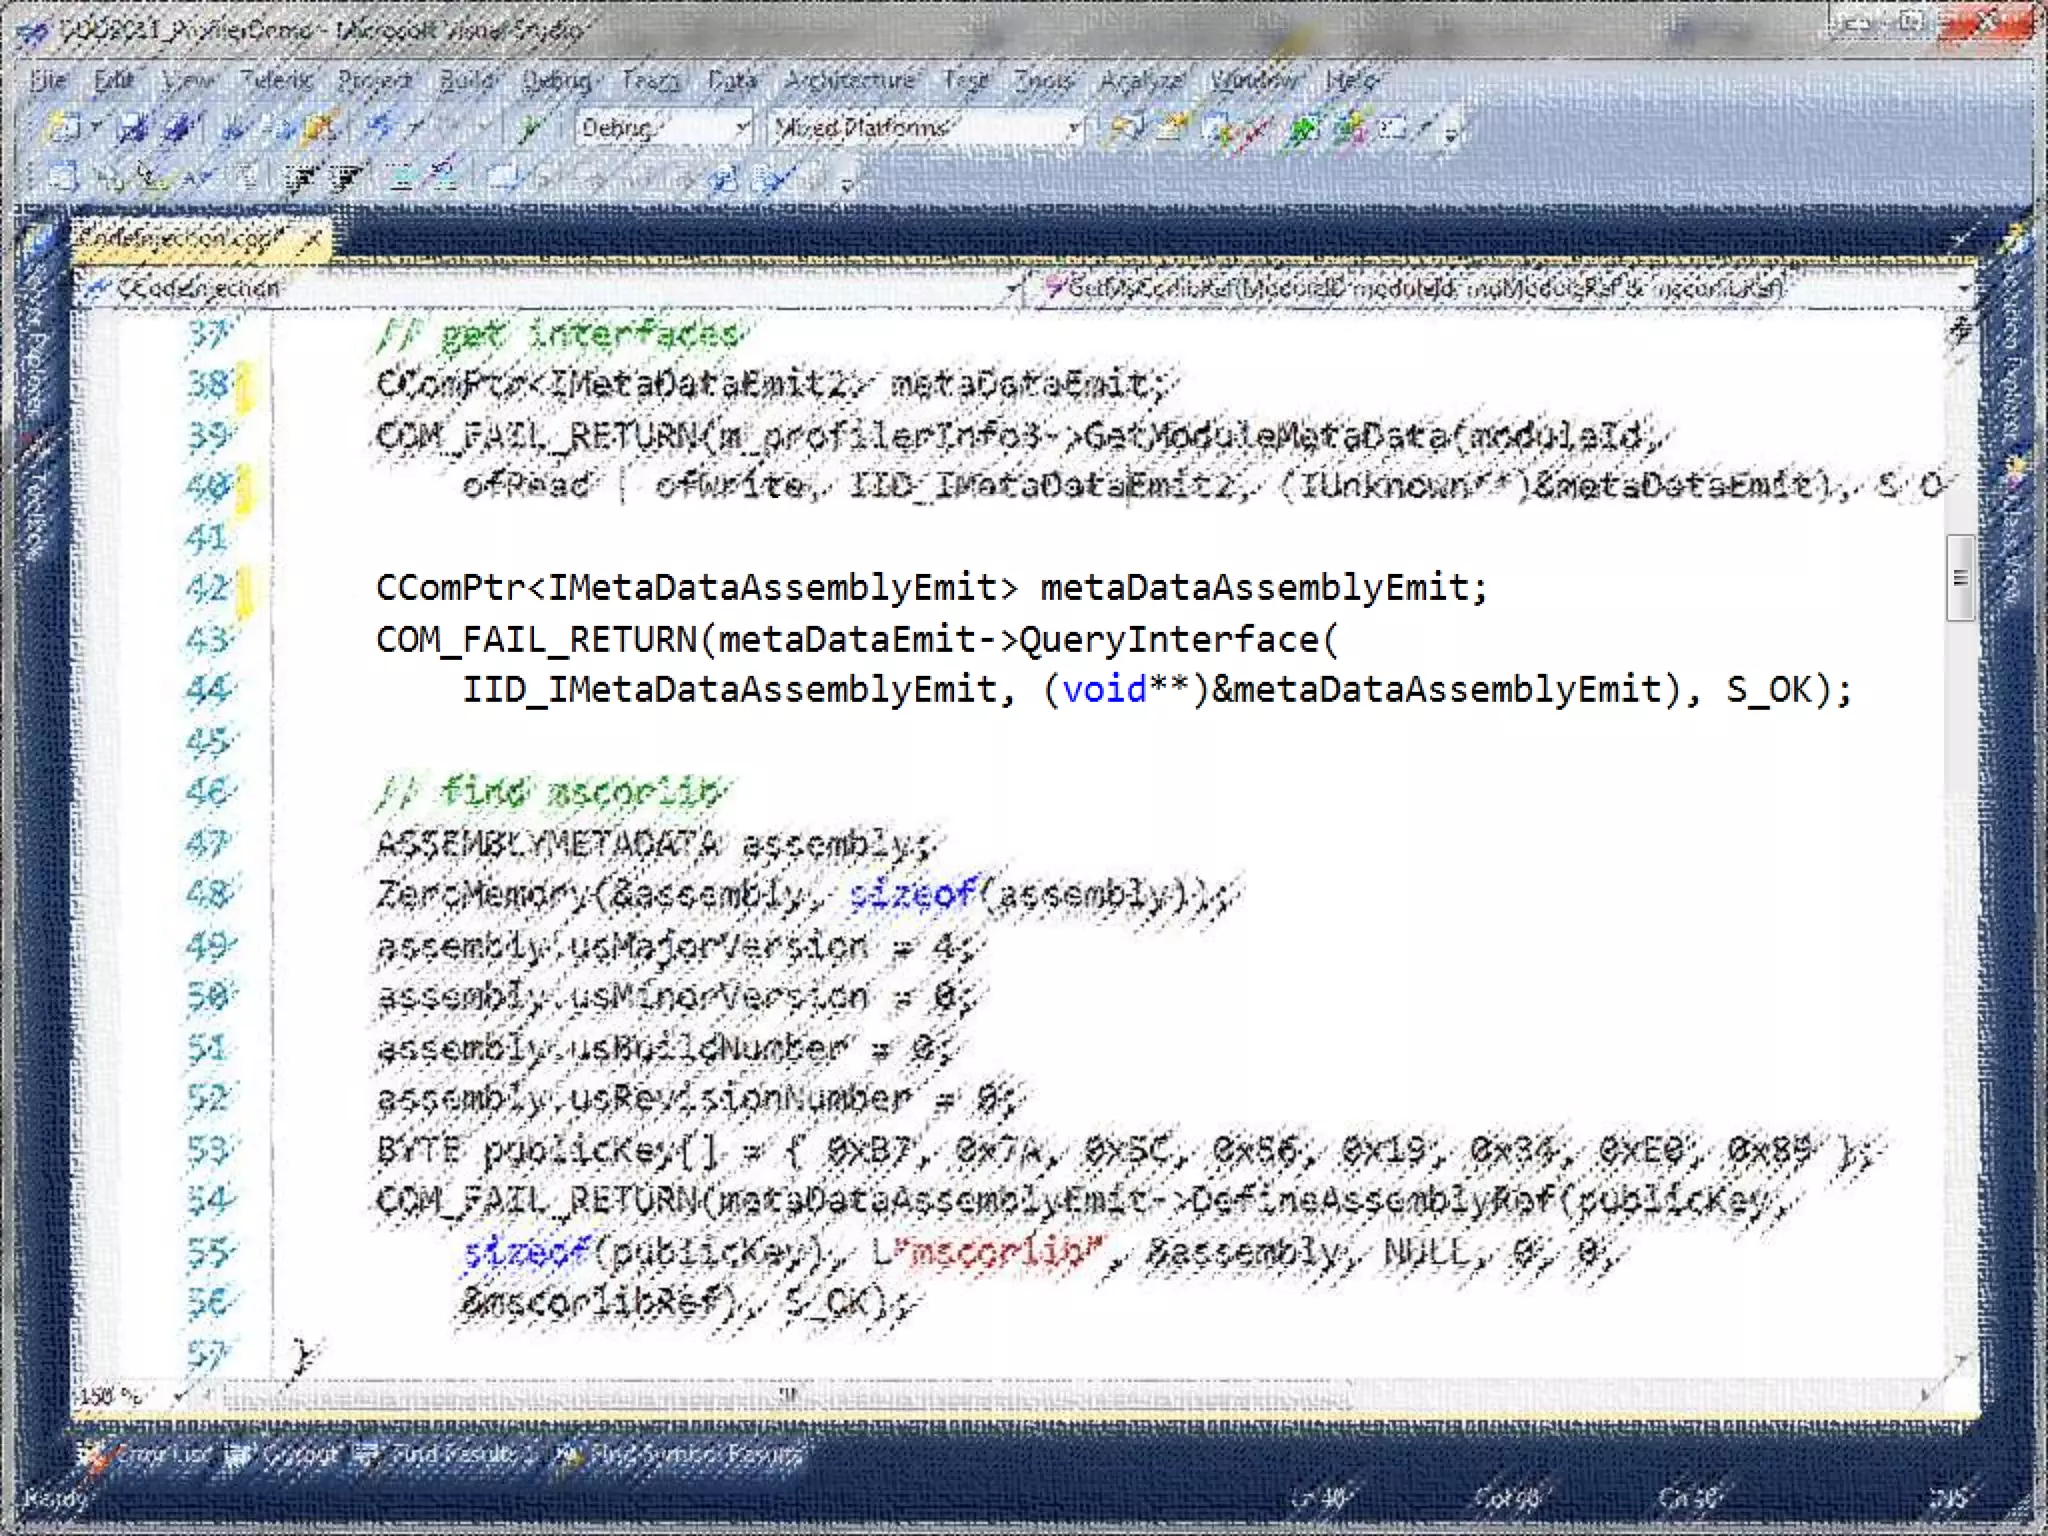Close the CodeInjection.cpp document tab
Viewport: 2048px width, 1536px height.
tap(312, 239)
